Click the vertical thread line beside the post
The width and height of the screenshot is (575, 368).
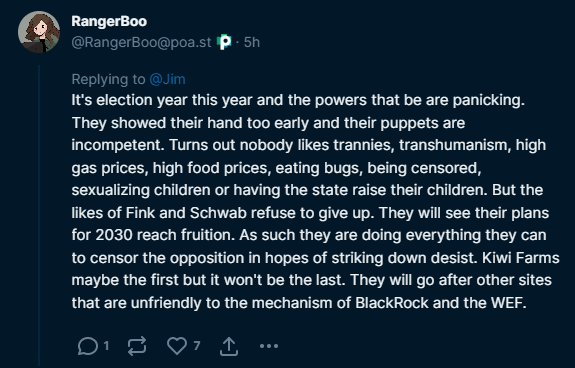tap(39, 216)
